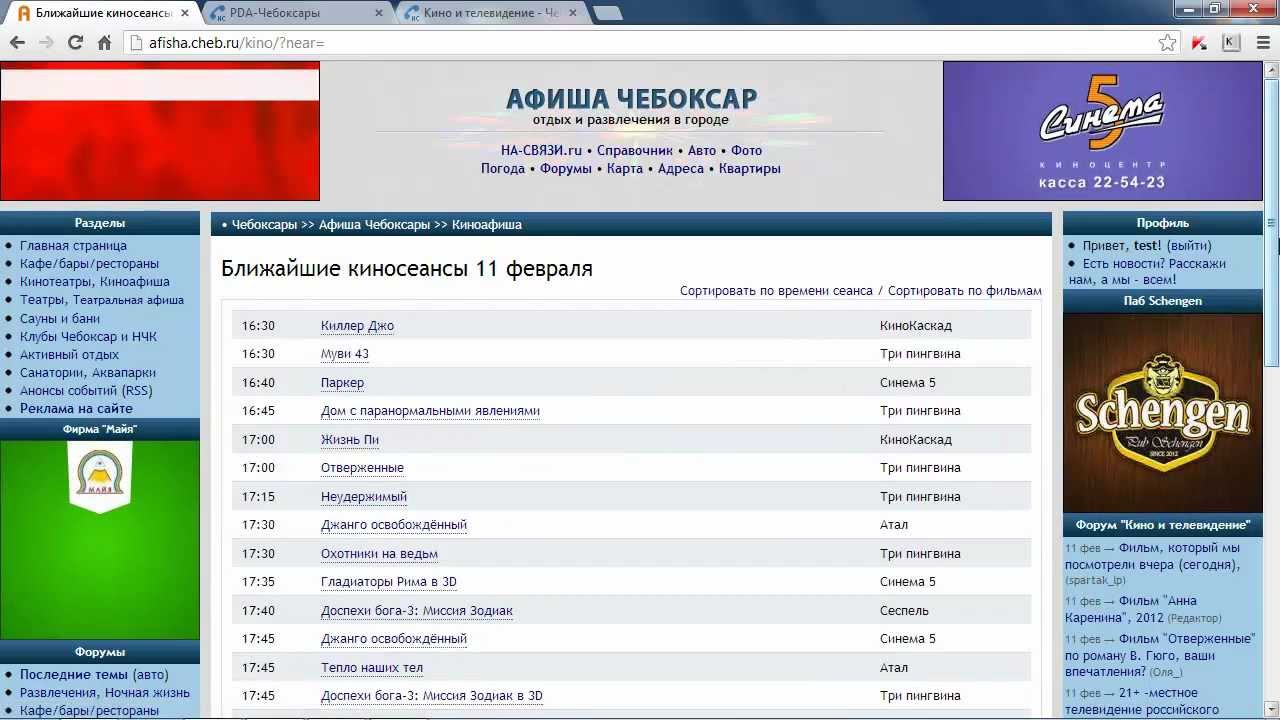This screenshot has height=720, width=1280.
Task: Click the Киноафиша breadcrumb link
Action: [x=487, y=225]
